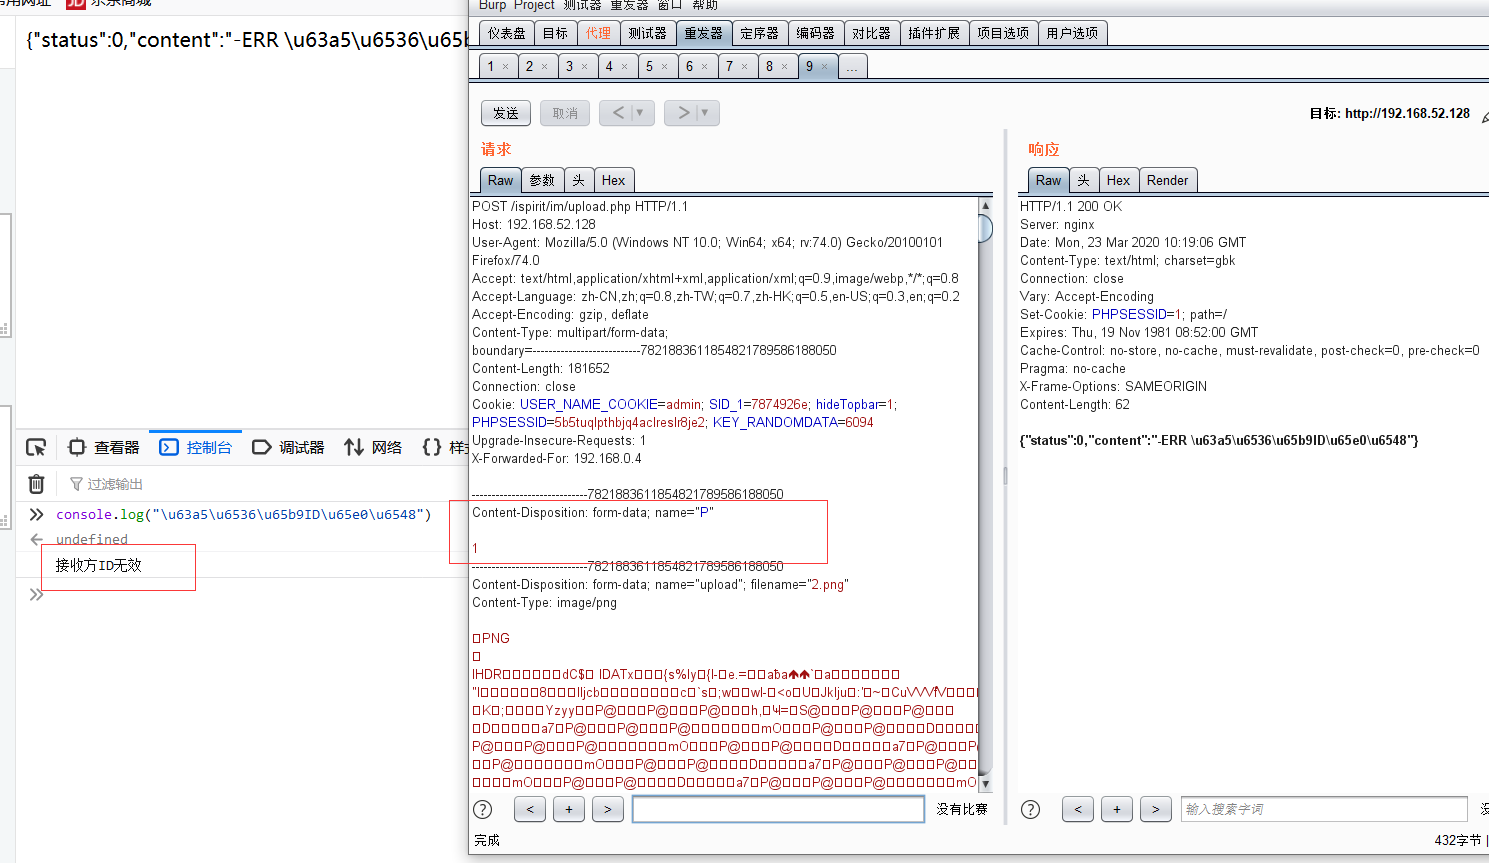Click the request scrollbar down arrow
Image resolution: width=1489 pixels, height=863 pixels.
(985, 785)
